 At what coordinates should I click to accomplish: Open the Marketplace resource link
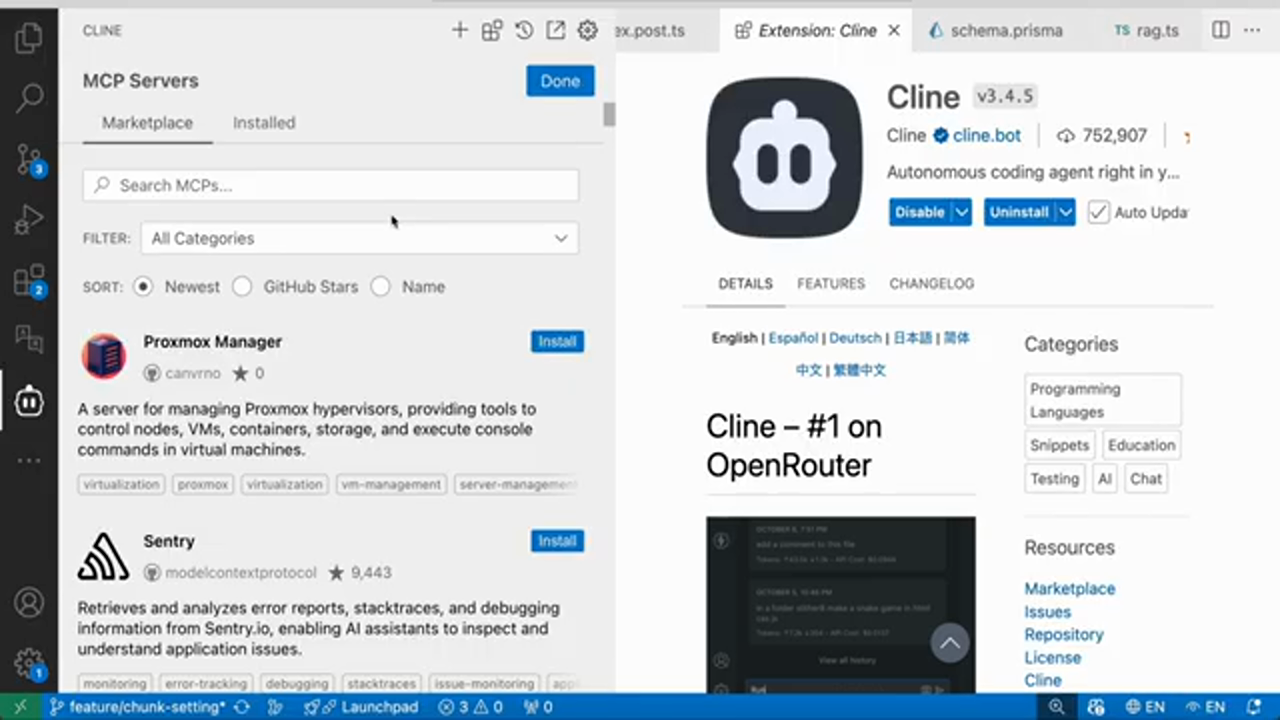click(x=1069, y=589)
